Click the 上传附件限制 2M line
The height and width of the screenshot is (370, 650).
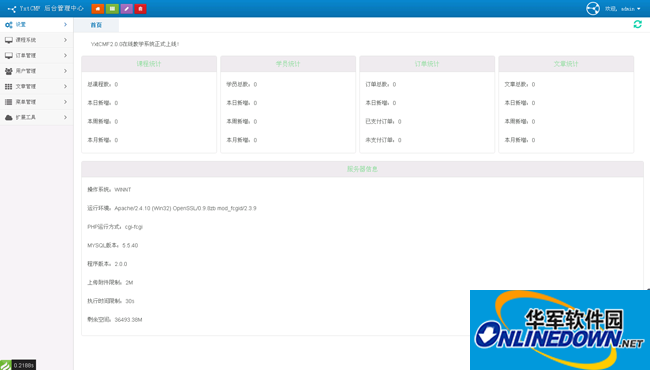click(x=110, y=283)
